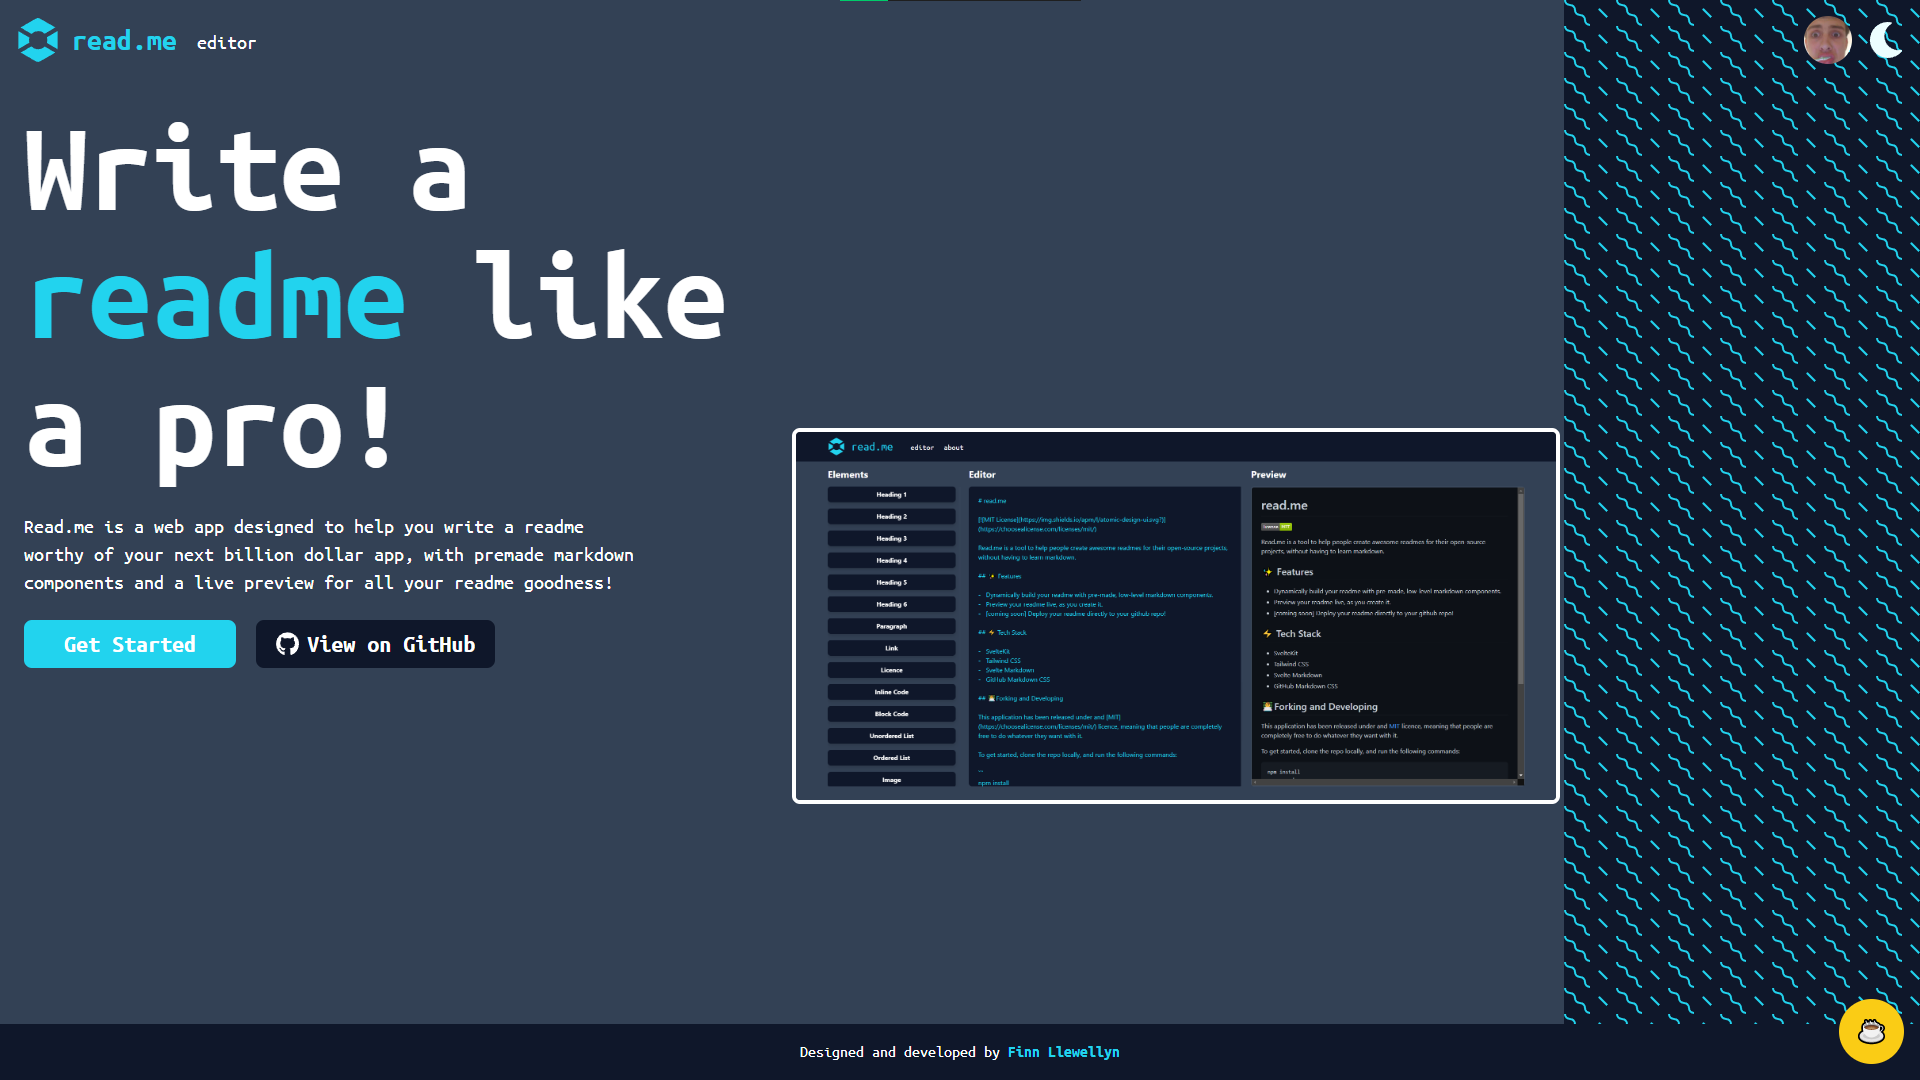Click Heading 1 element in screenshot
Image resolution: width=1920 pixels, height=1080 pixels.
click(891, 495)
